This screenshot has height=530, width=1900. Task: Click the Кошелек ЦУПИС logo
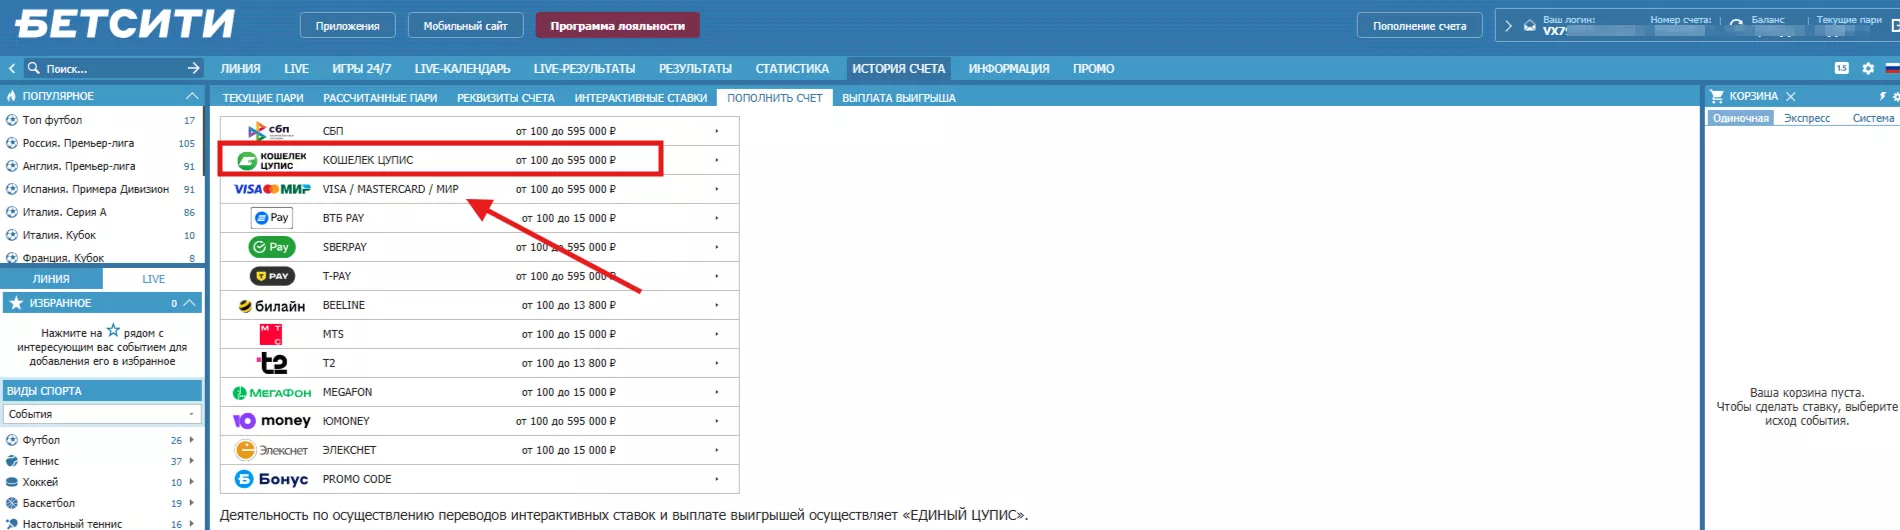(272, 160)
